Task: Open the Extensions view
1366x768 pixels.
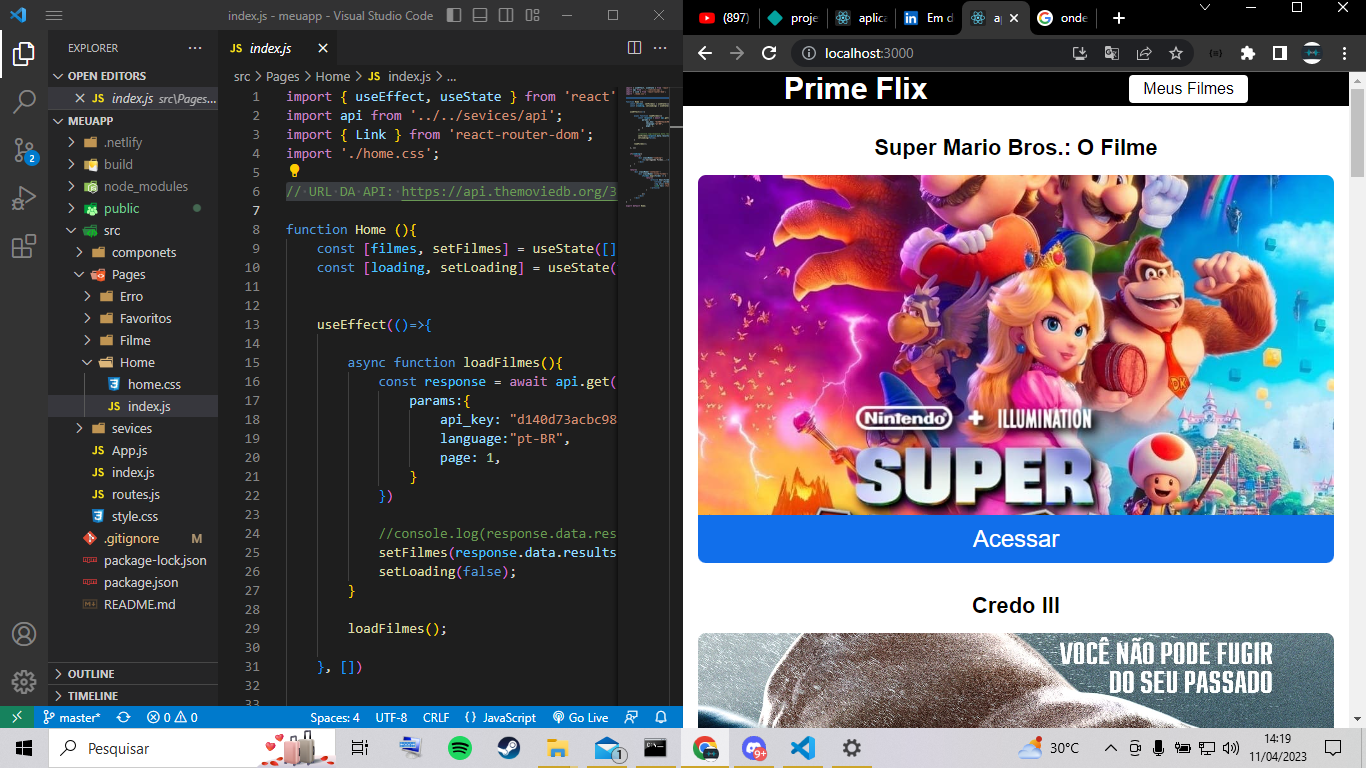Action: pos(24,246)
